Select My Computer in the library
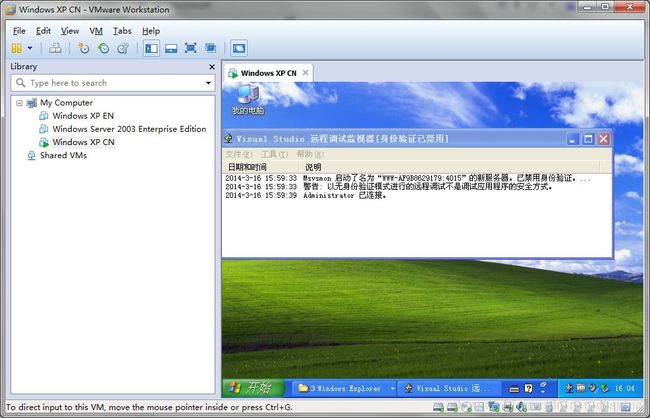Screen dimensions: 650x418 (66, 103)
